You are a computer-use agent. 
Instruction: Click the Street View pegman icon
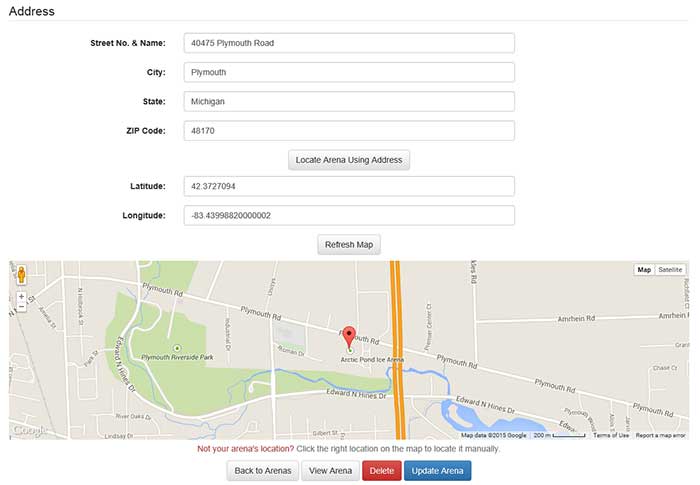21,275
